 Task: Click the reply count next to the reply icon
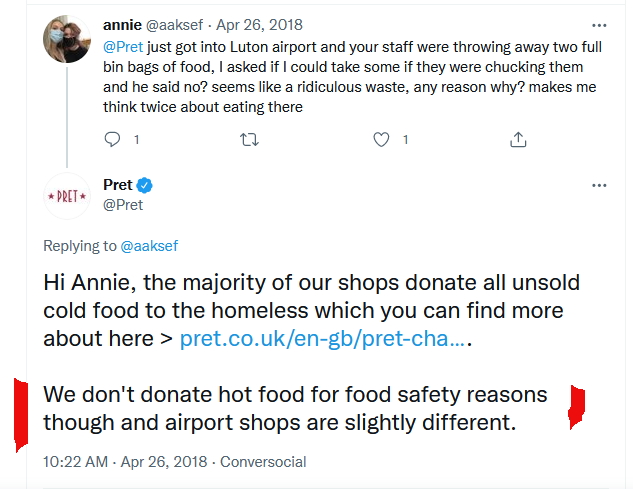point(136,140)
